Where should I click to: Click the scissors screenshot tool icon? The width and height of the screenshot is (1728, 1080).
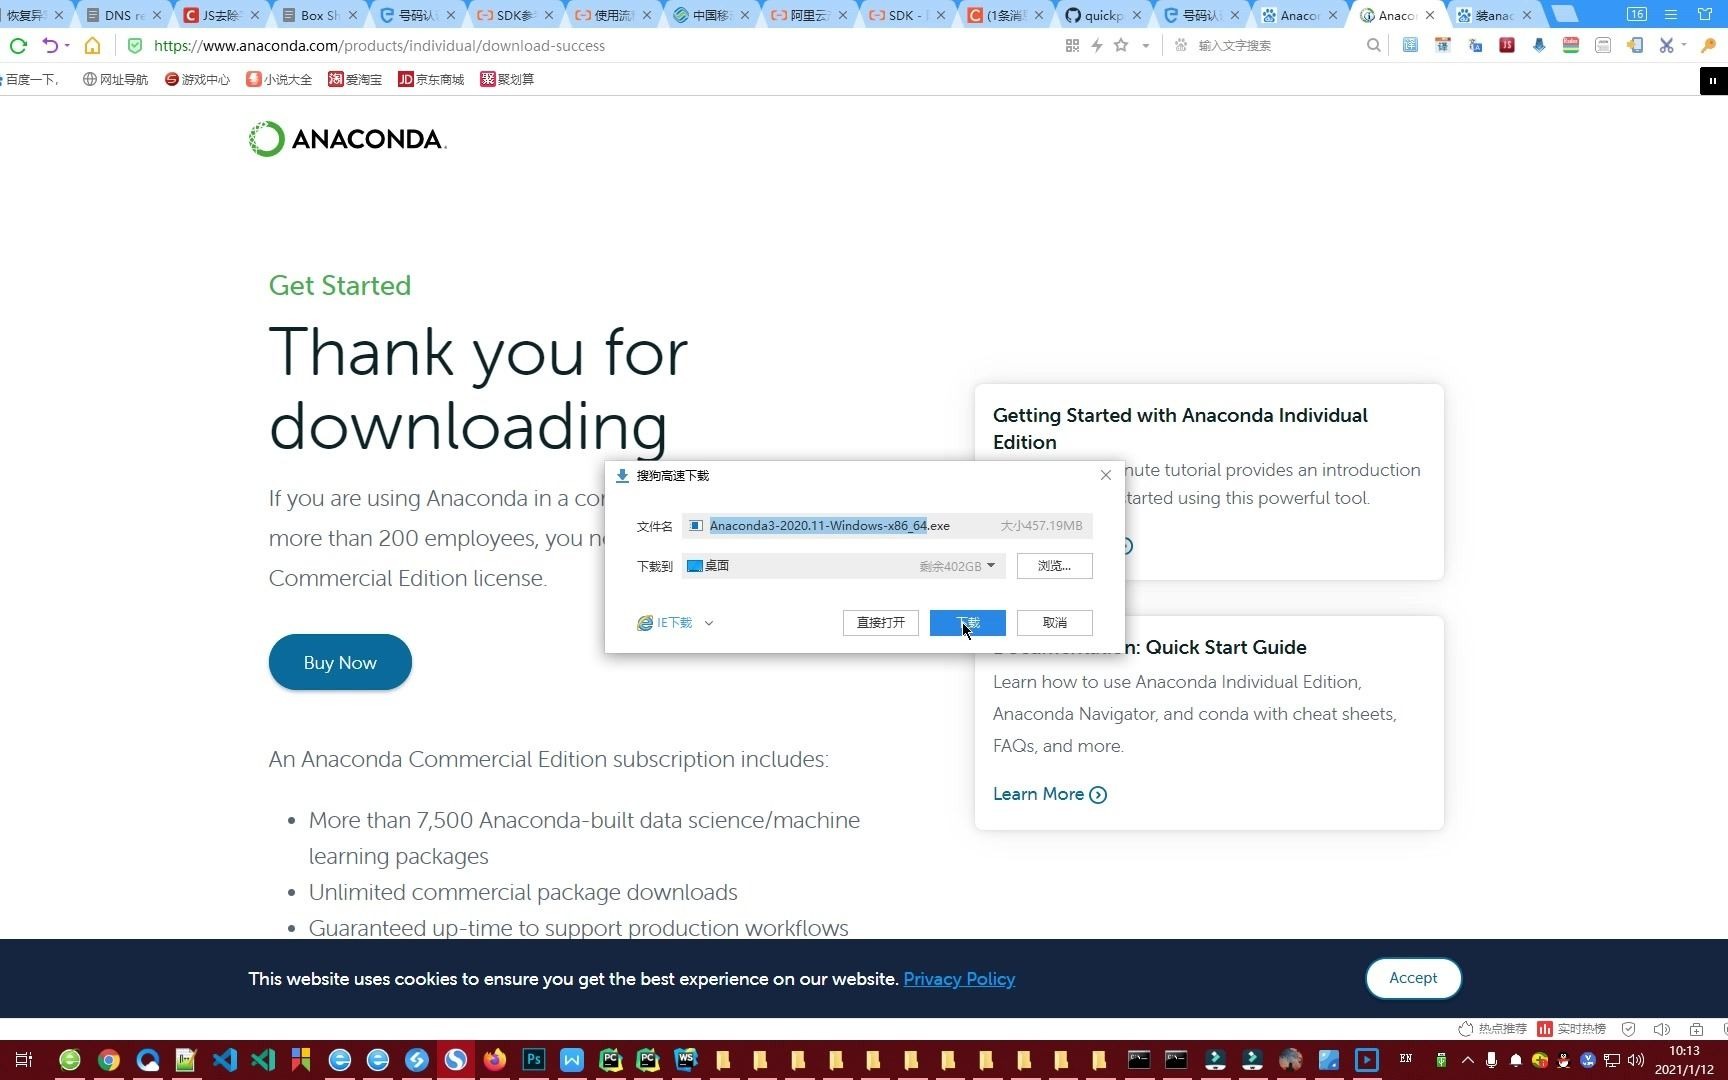pyautogui.click(x=1666, y=45)
